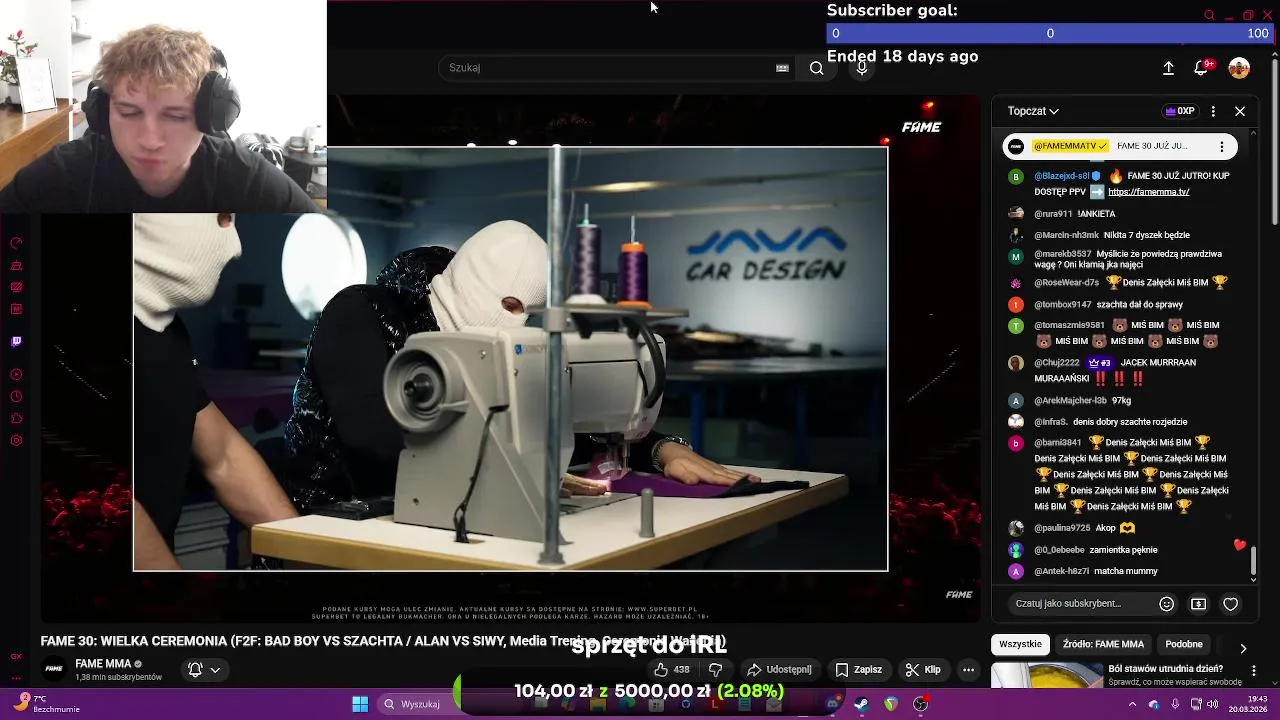Image resolution: width=1280 pixels, height=720 pixels.
Task: Click the Udostępnij share button
Action: pyautogui.click(x=780, y=670)
